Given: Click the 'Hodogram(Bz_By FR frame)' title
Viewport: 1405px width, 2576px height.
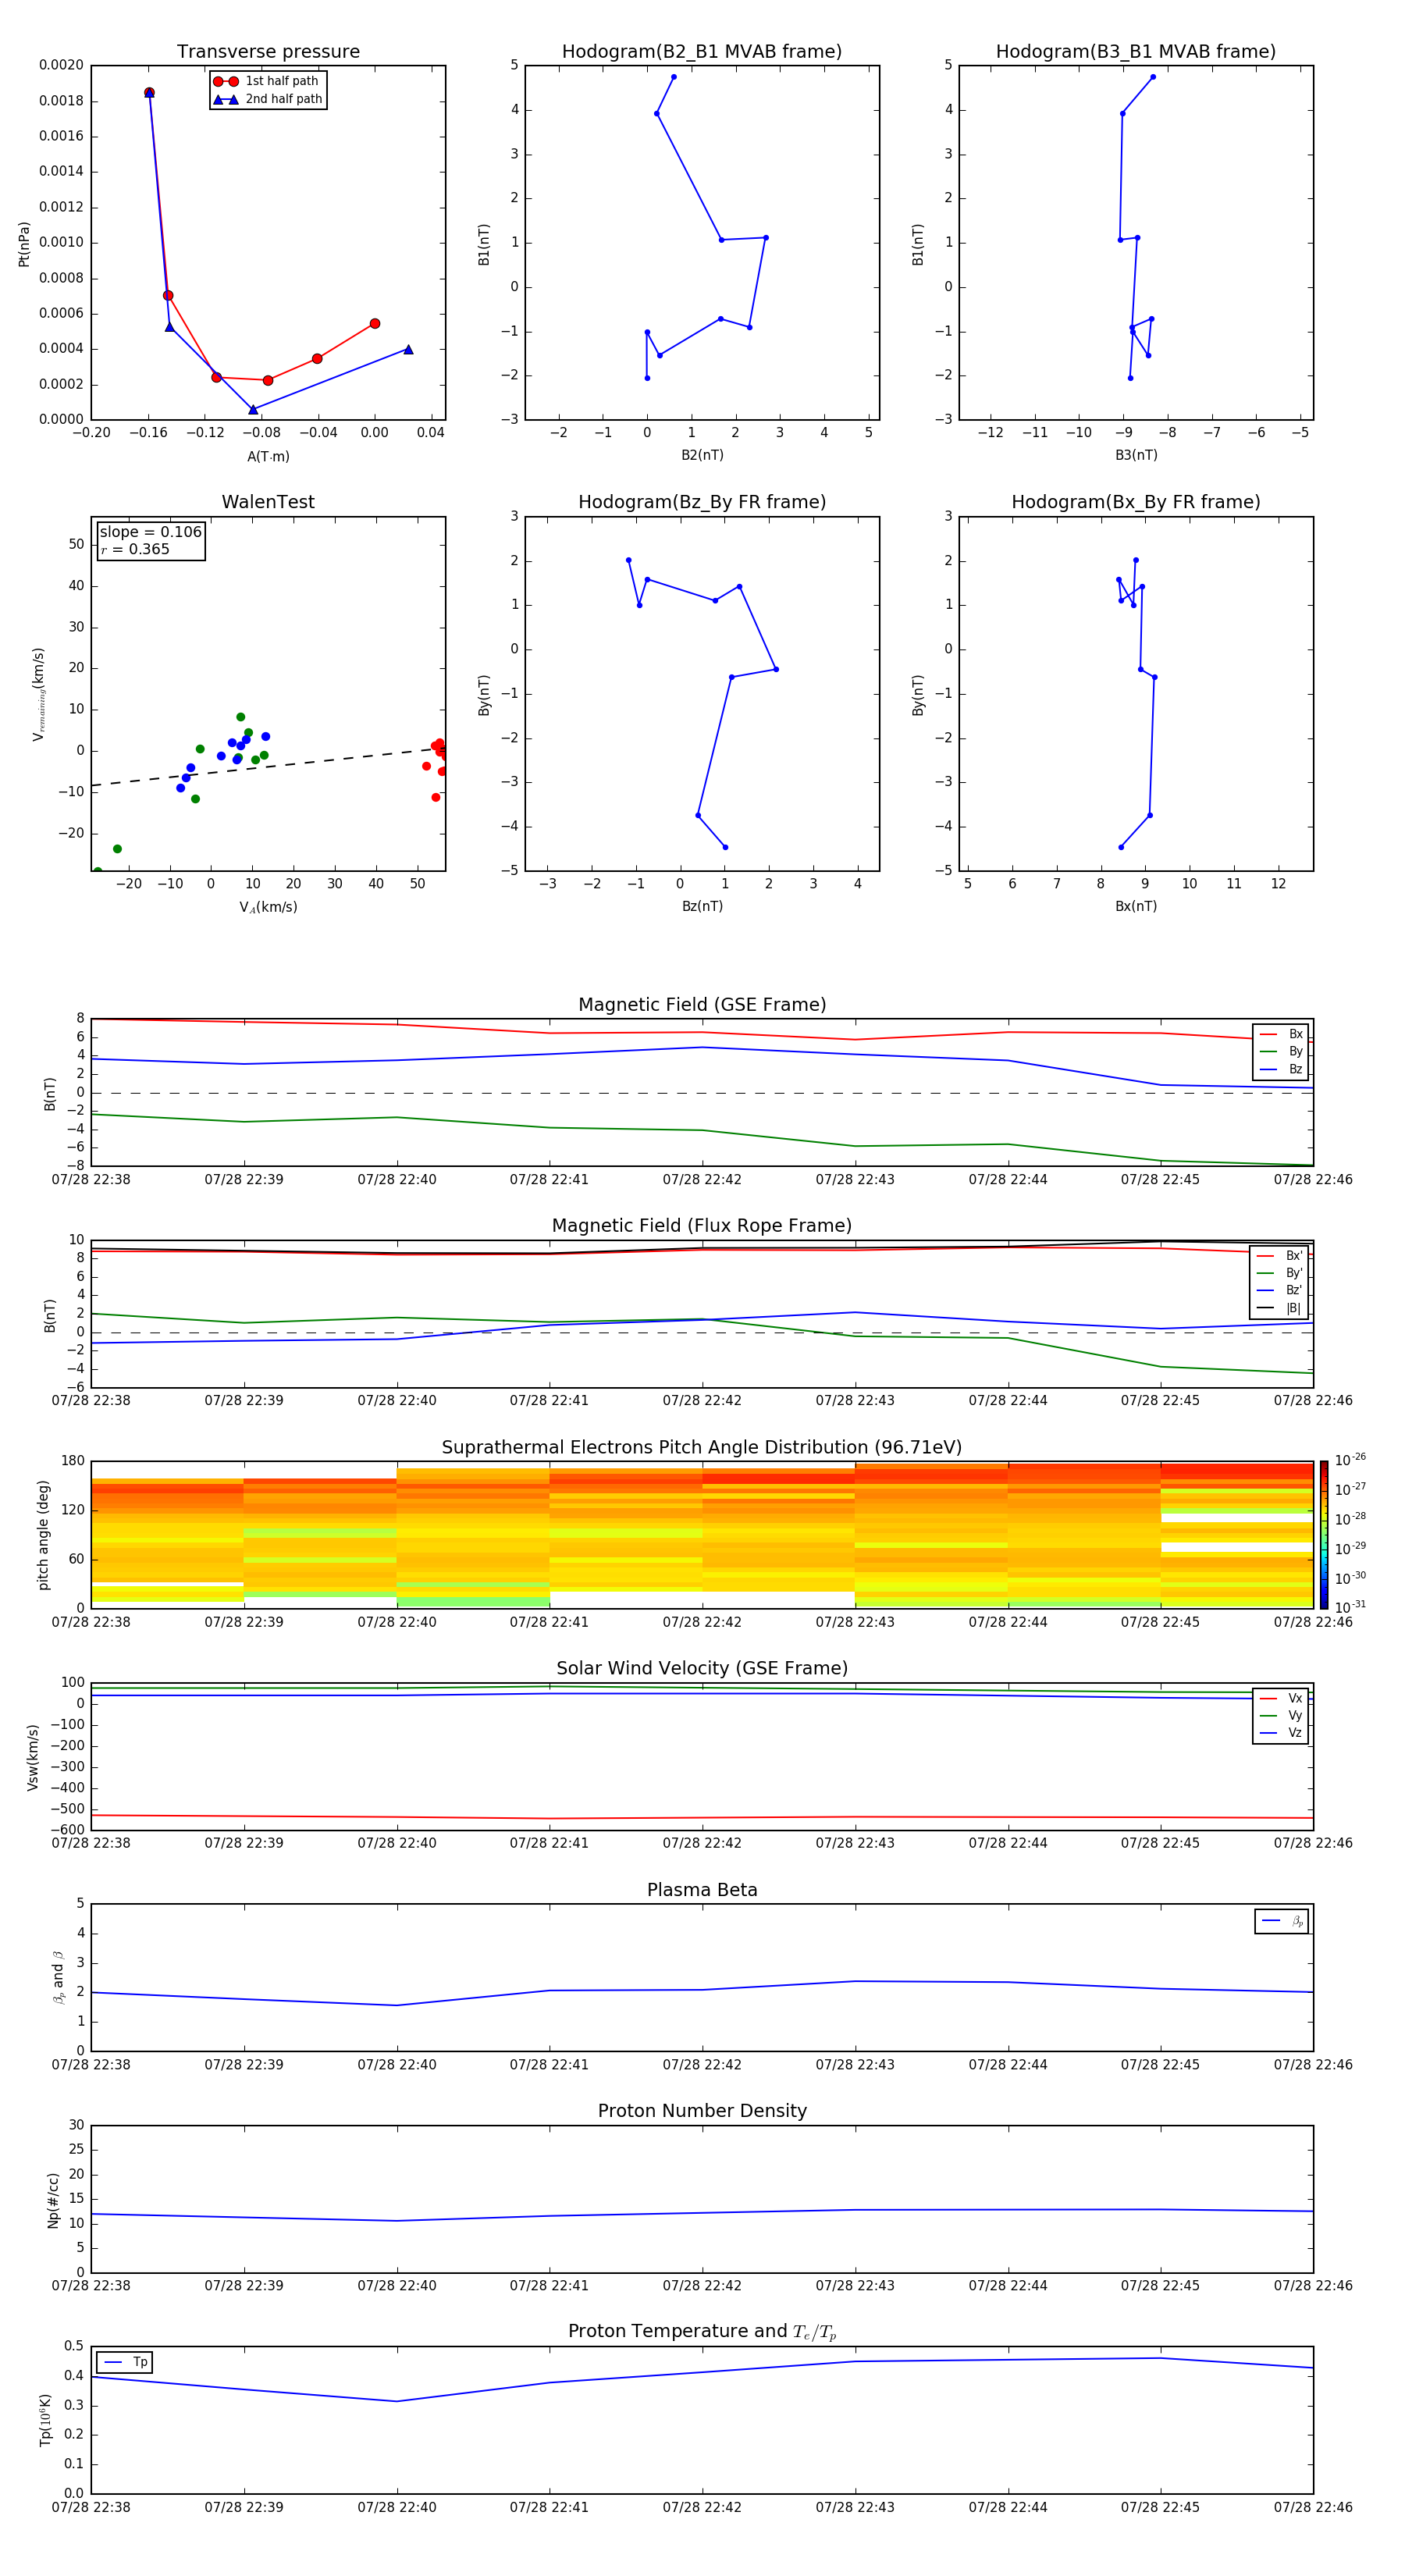Looking at the screenshot, I should coord(702,502).
